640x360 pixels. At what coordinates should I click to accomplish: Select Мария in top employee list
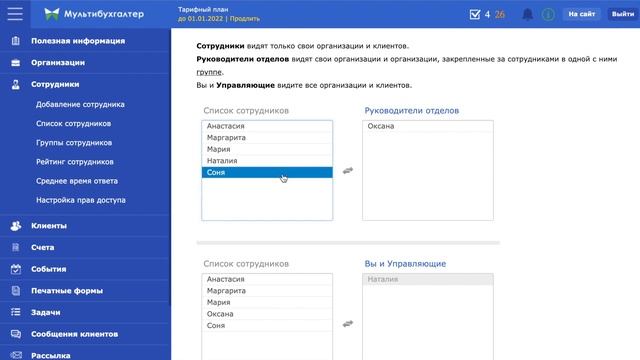[x=267, y=149]
